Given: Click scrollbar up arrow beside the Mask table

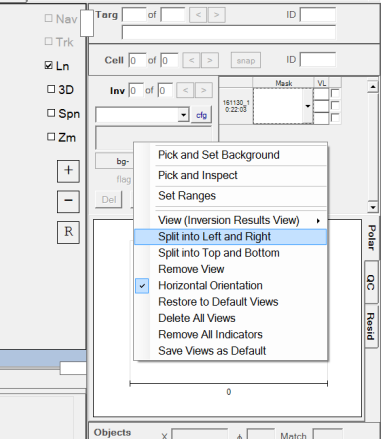Looking at the screenshot, I should click(372, 86).
